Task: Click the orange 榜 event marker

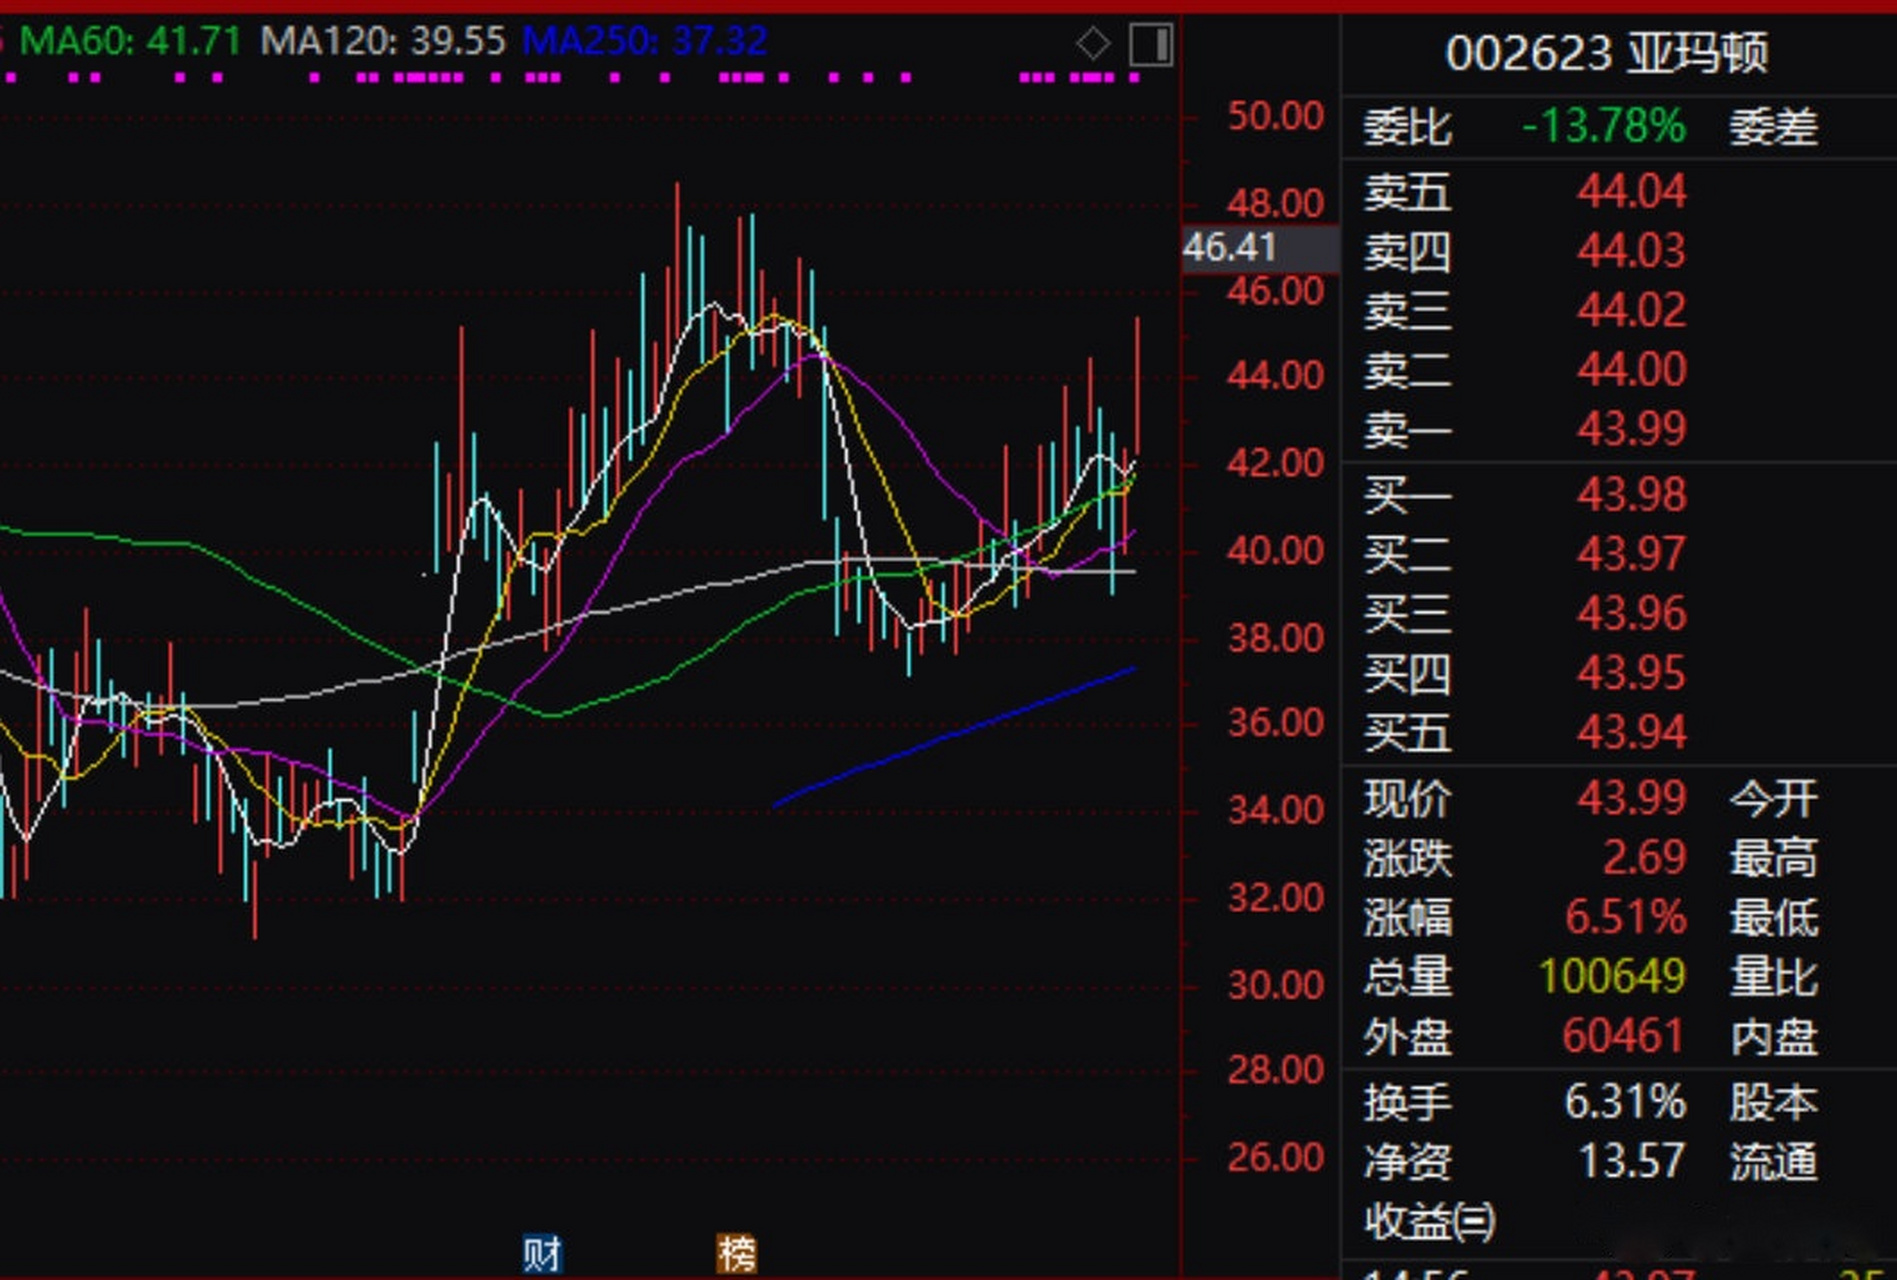Action: (x=737, y=1253)
